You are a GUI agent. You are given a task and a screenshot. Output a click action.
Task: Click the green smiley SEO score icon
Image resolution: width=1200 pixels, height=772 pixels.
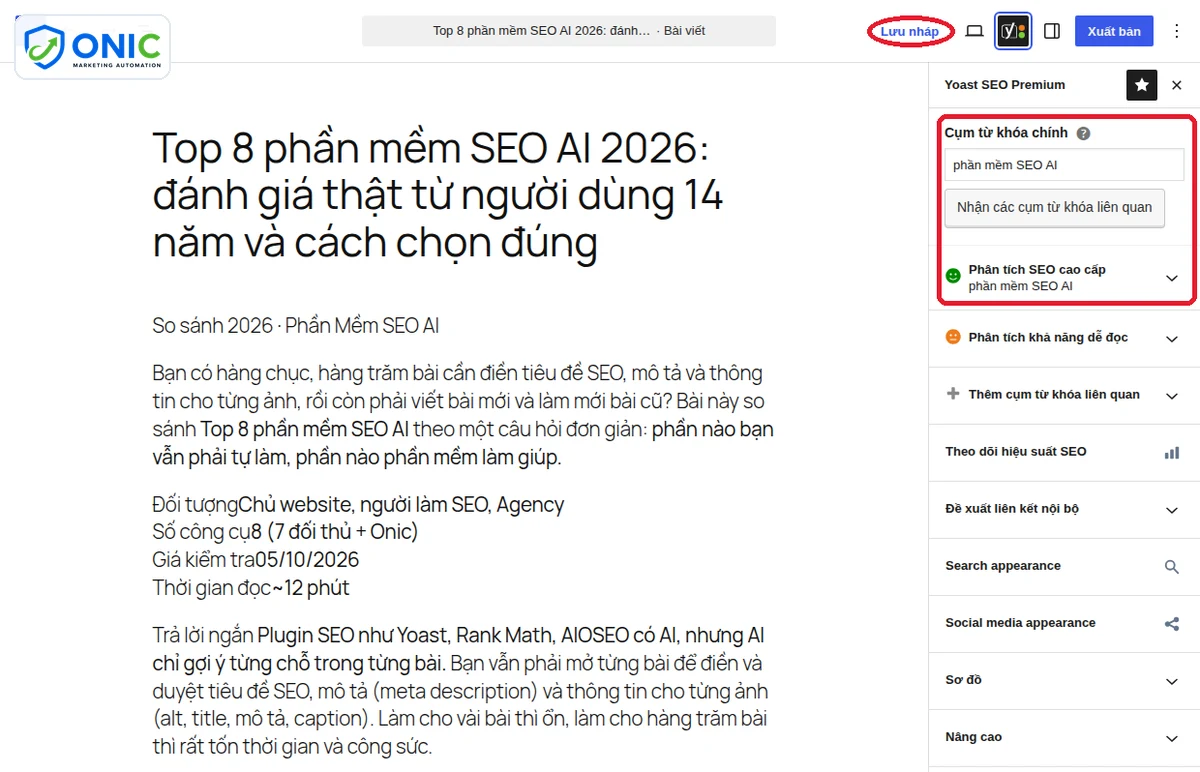[953, 276]
